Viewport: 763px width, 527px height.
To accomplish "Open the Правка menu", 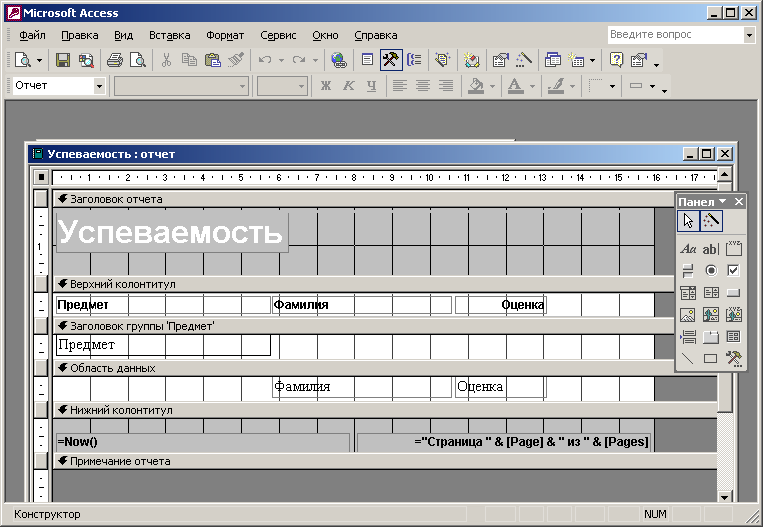I will click(80, 35).
